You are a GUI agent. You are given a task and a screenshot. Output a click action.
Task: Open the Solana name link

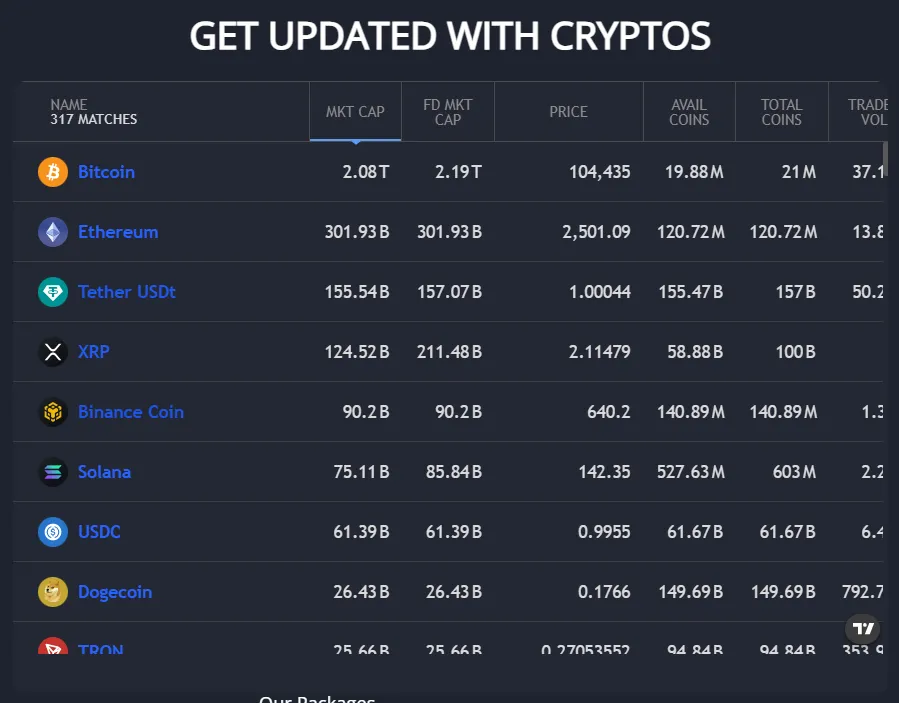tap(104, 472)
